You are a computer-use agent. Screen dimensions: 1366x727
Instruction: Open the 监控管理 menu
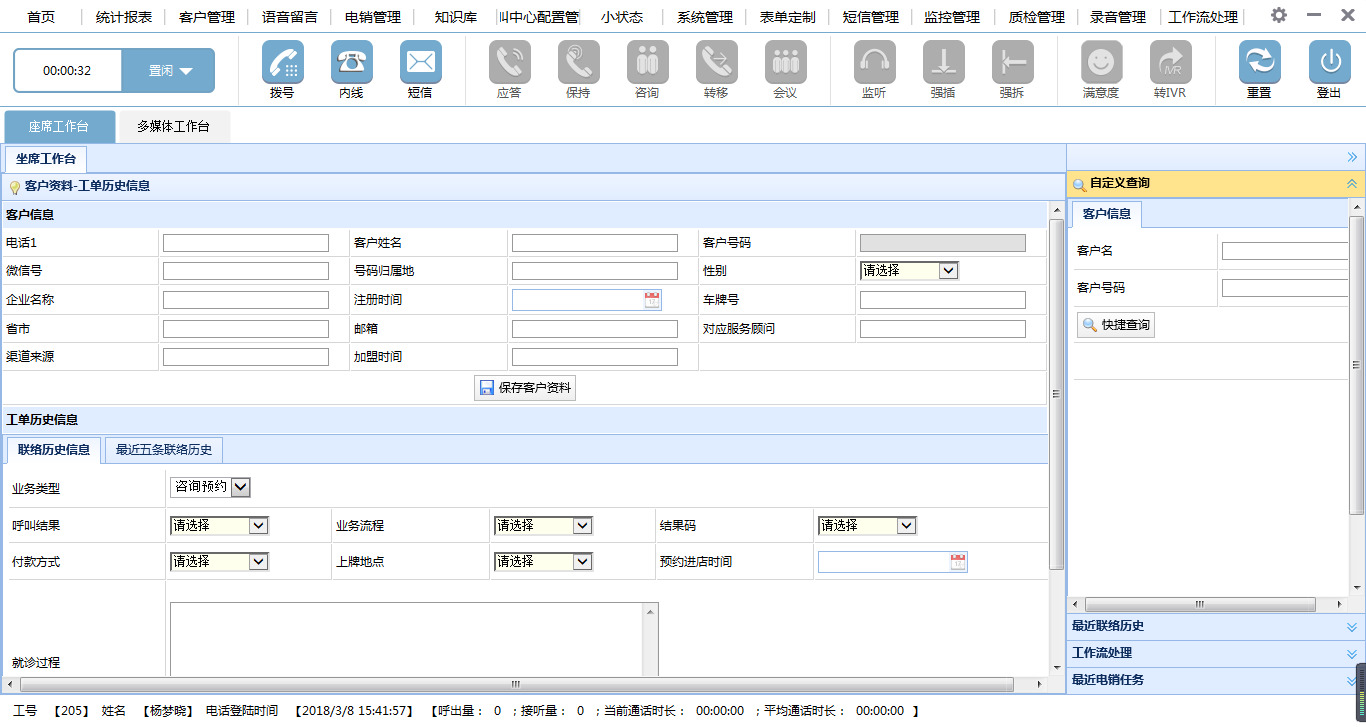(952, 17)
